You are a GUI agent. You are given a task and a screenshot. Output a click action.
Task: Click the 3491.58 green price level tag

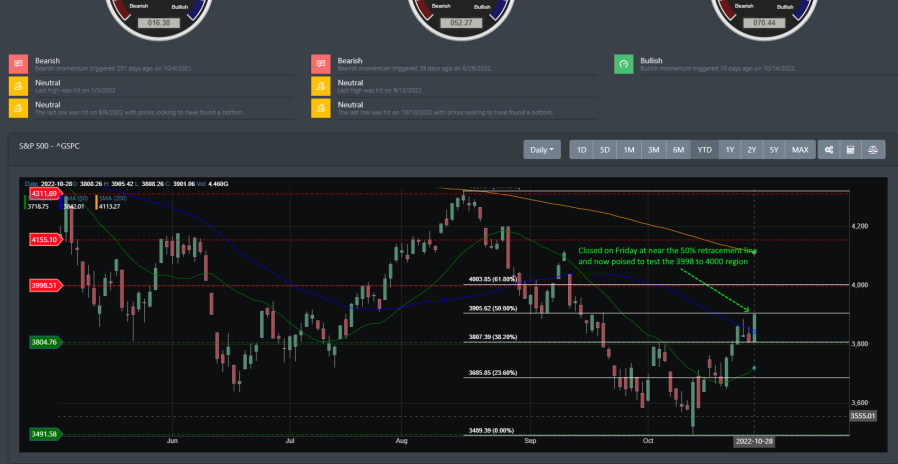[x=46, y=434]
